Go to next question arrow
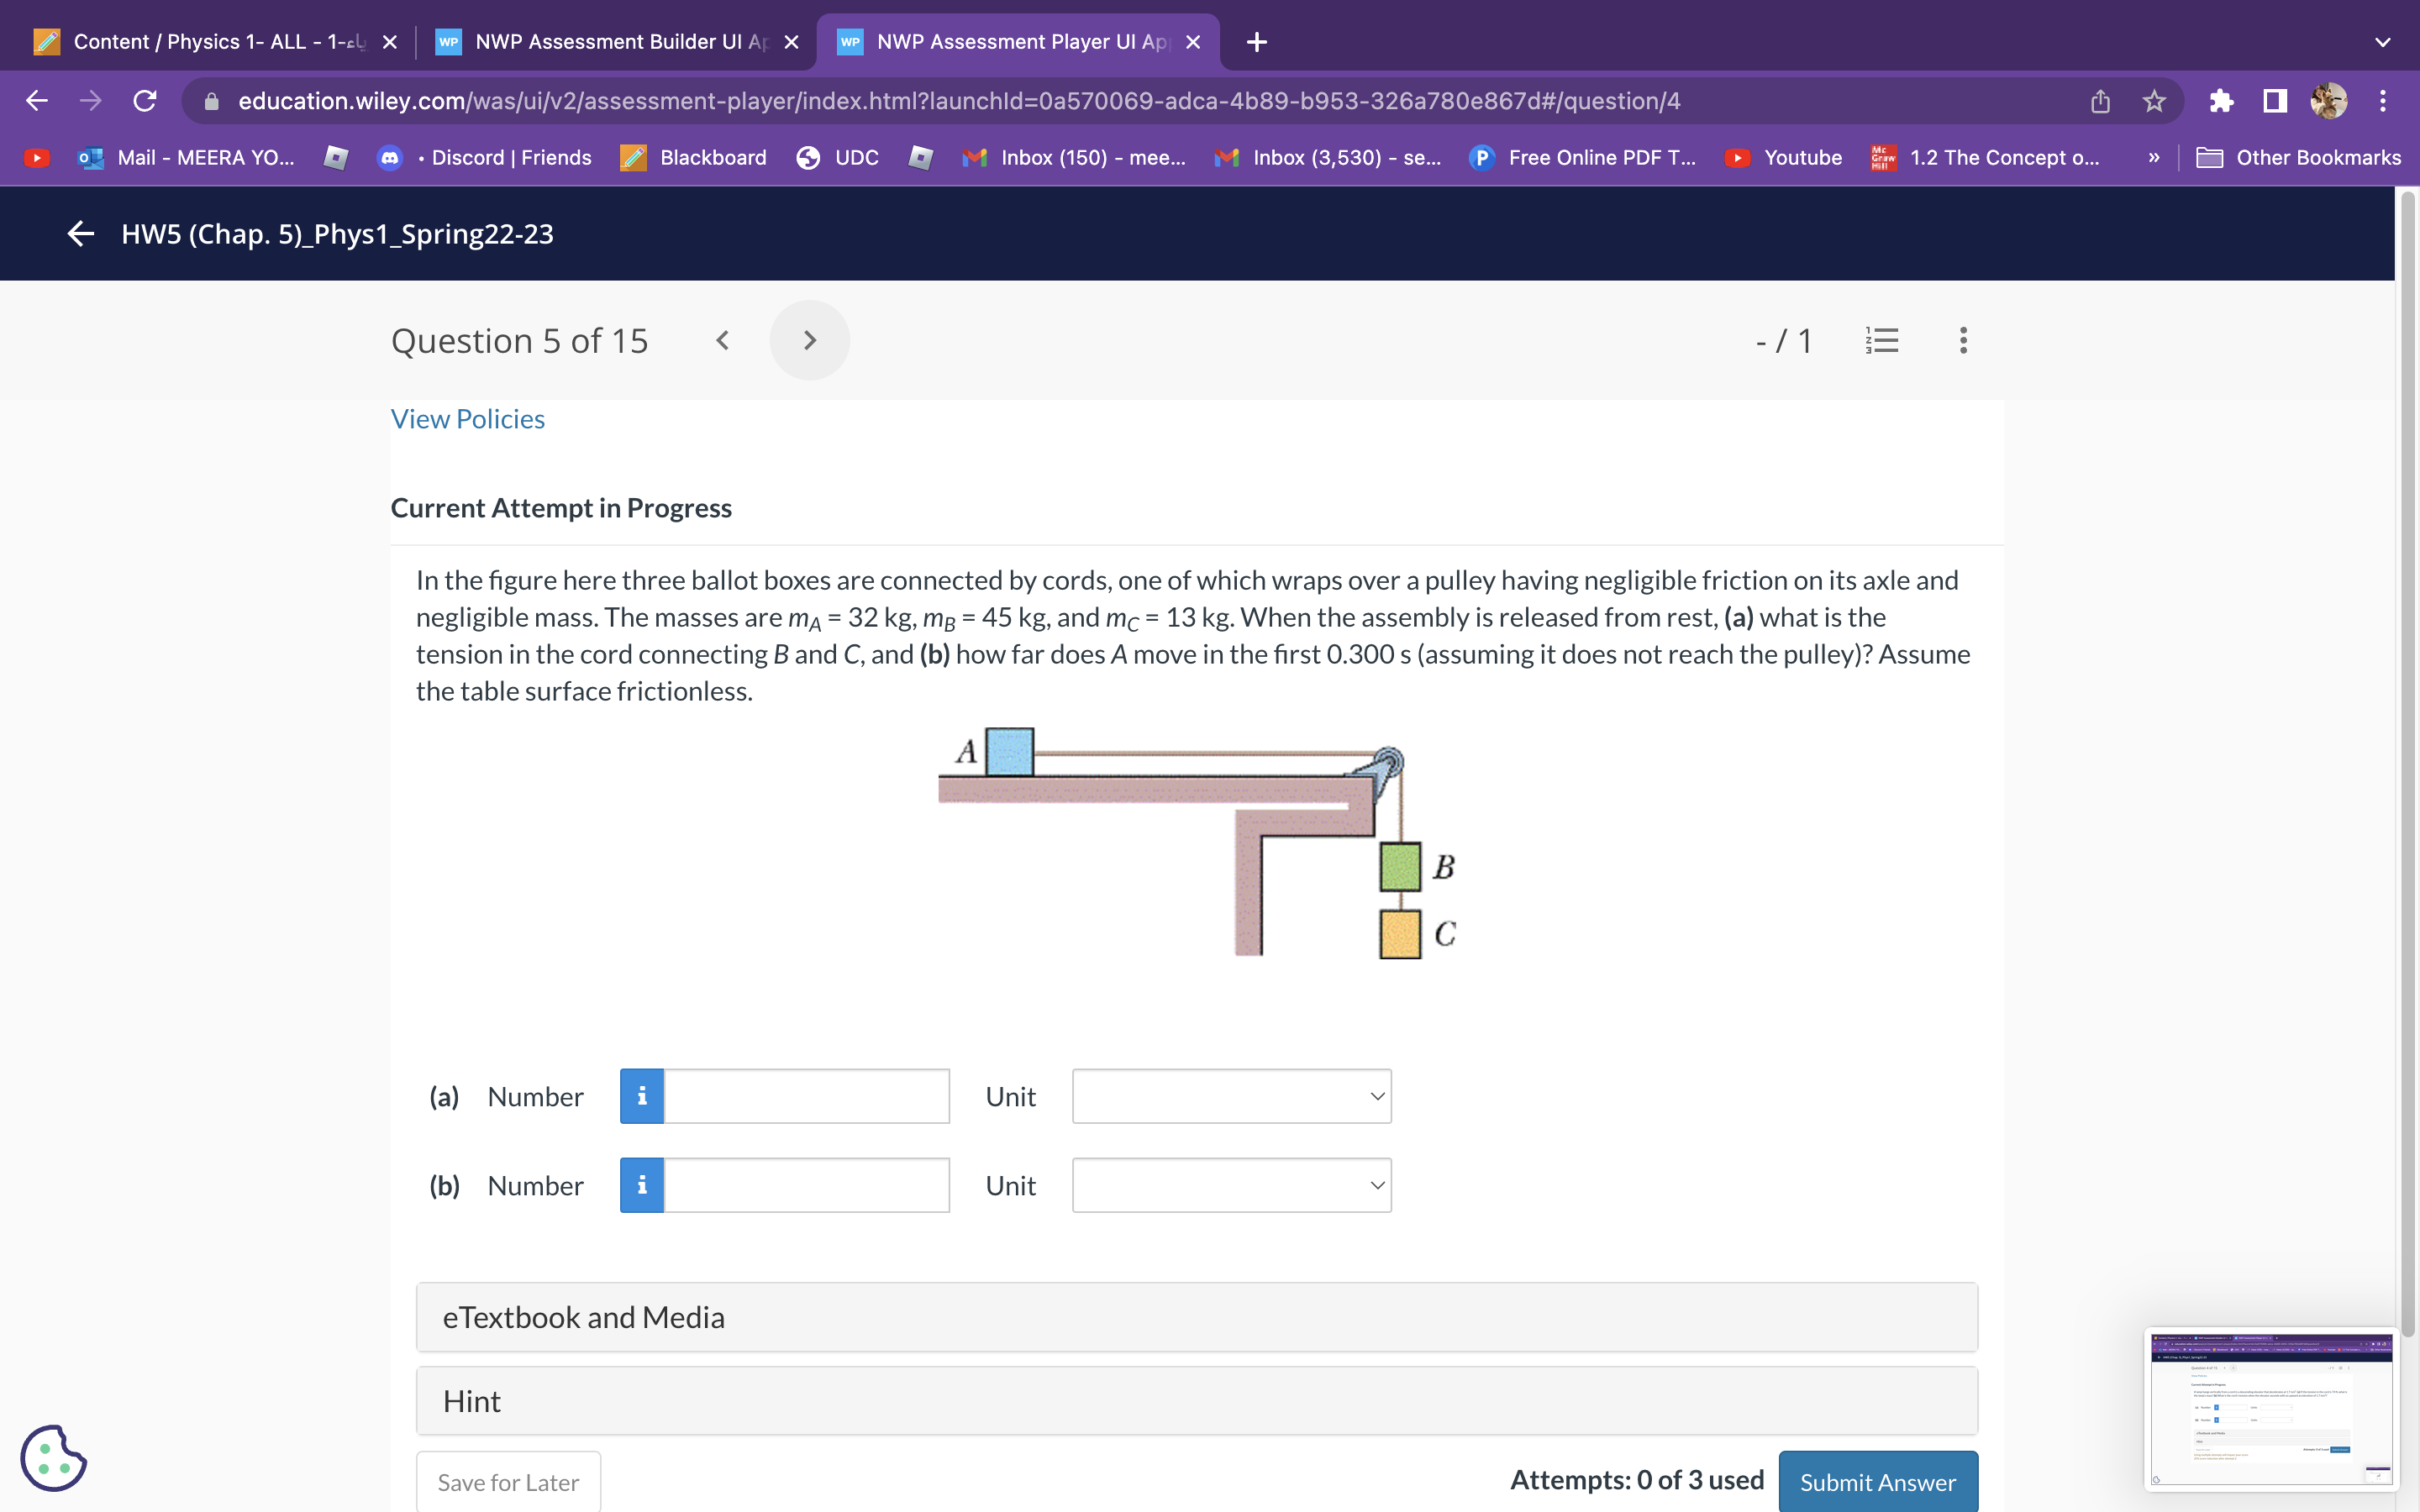The image size is (2420, 1512). click(809, 340)
